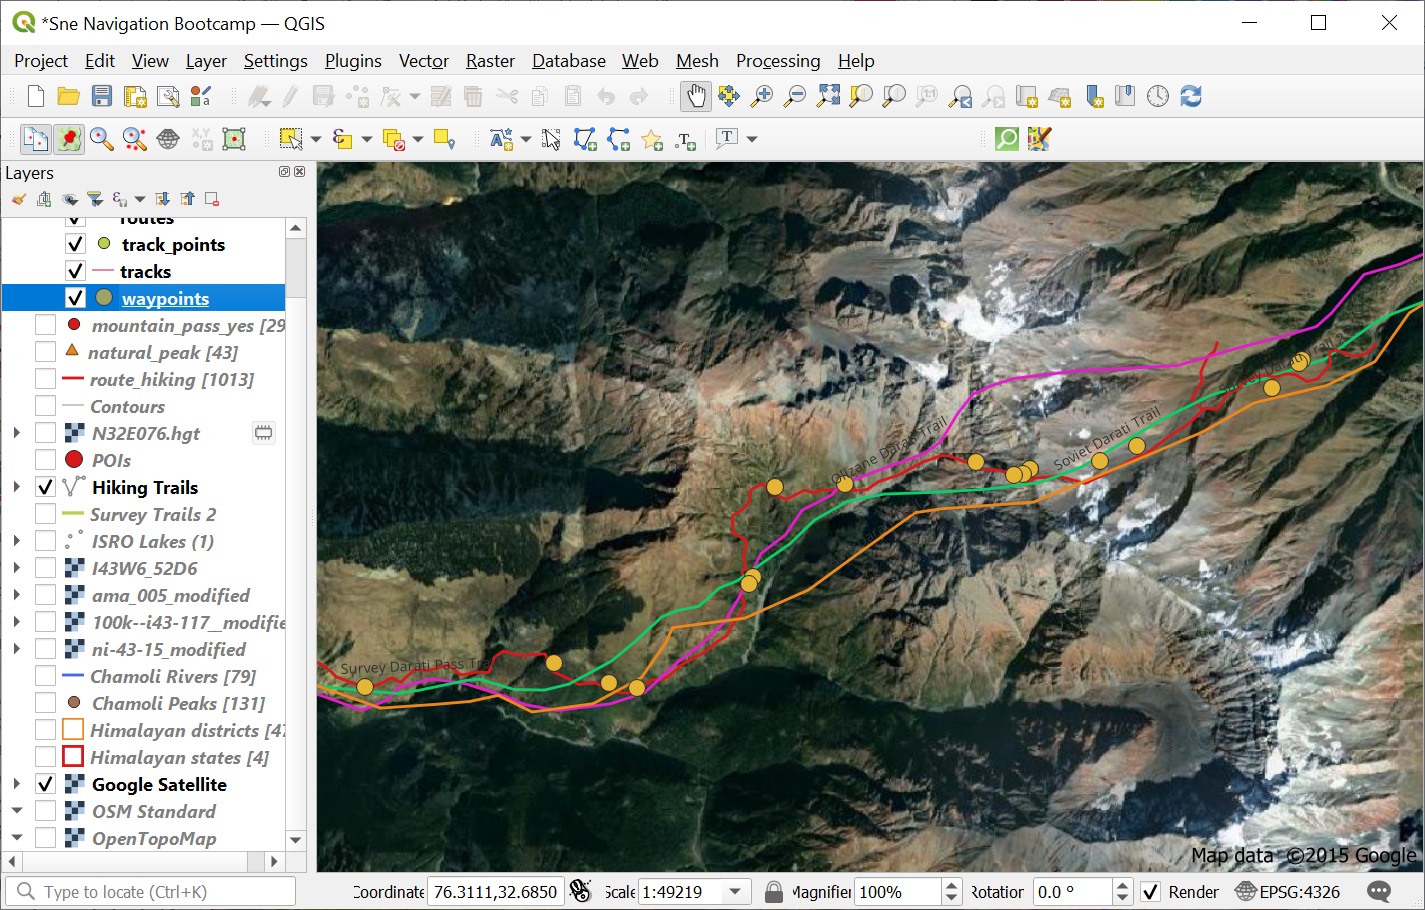The width and height of the screenshot is (1425, 910).
Task: Click Pan Map to Selection icon
Action: pyautogui.click(x=729, y=96)
